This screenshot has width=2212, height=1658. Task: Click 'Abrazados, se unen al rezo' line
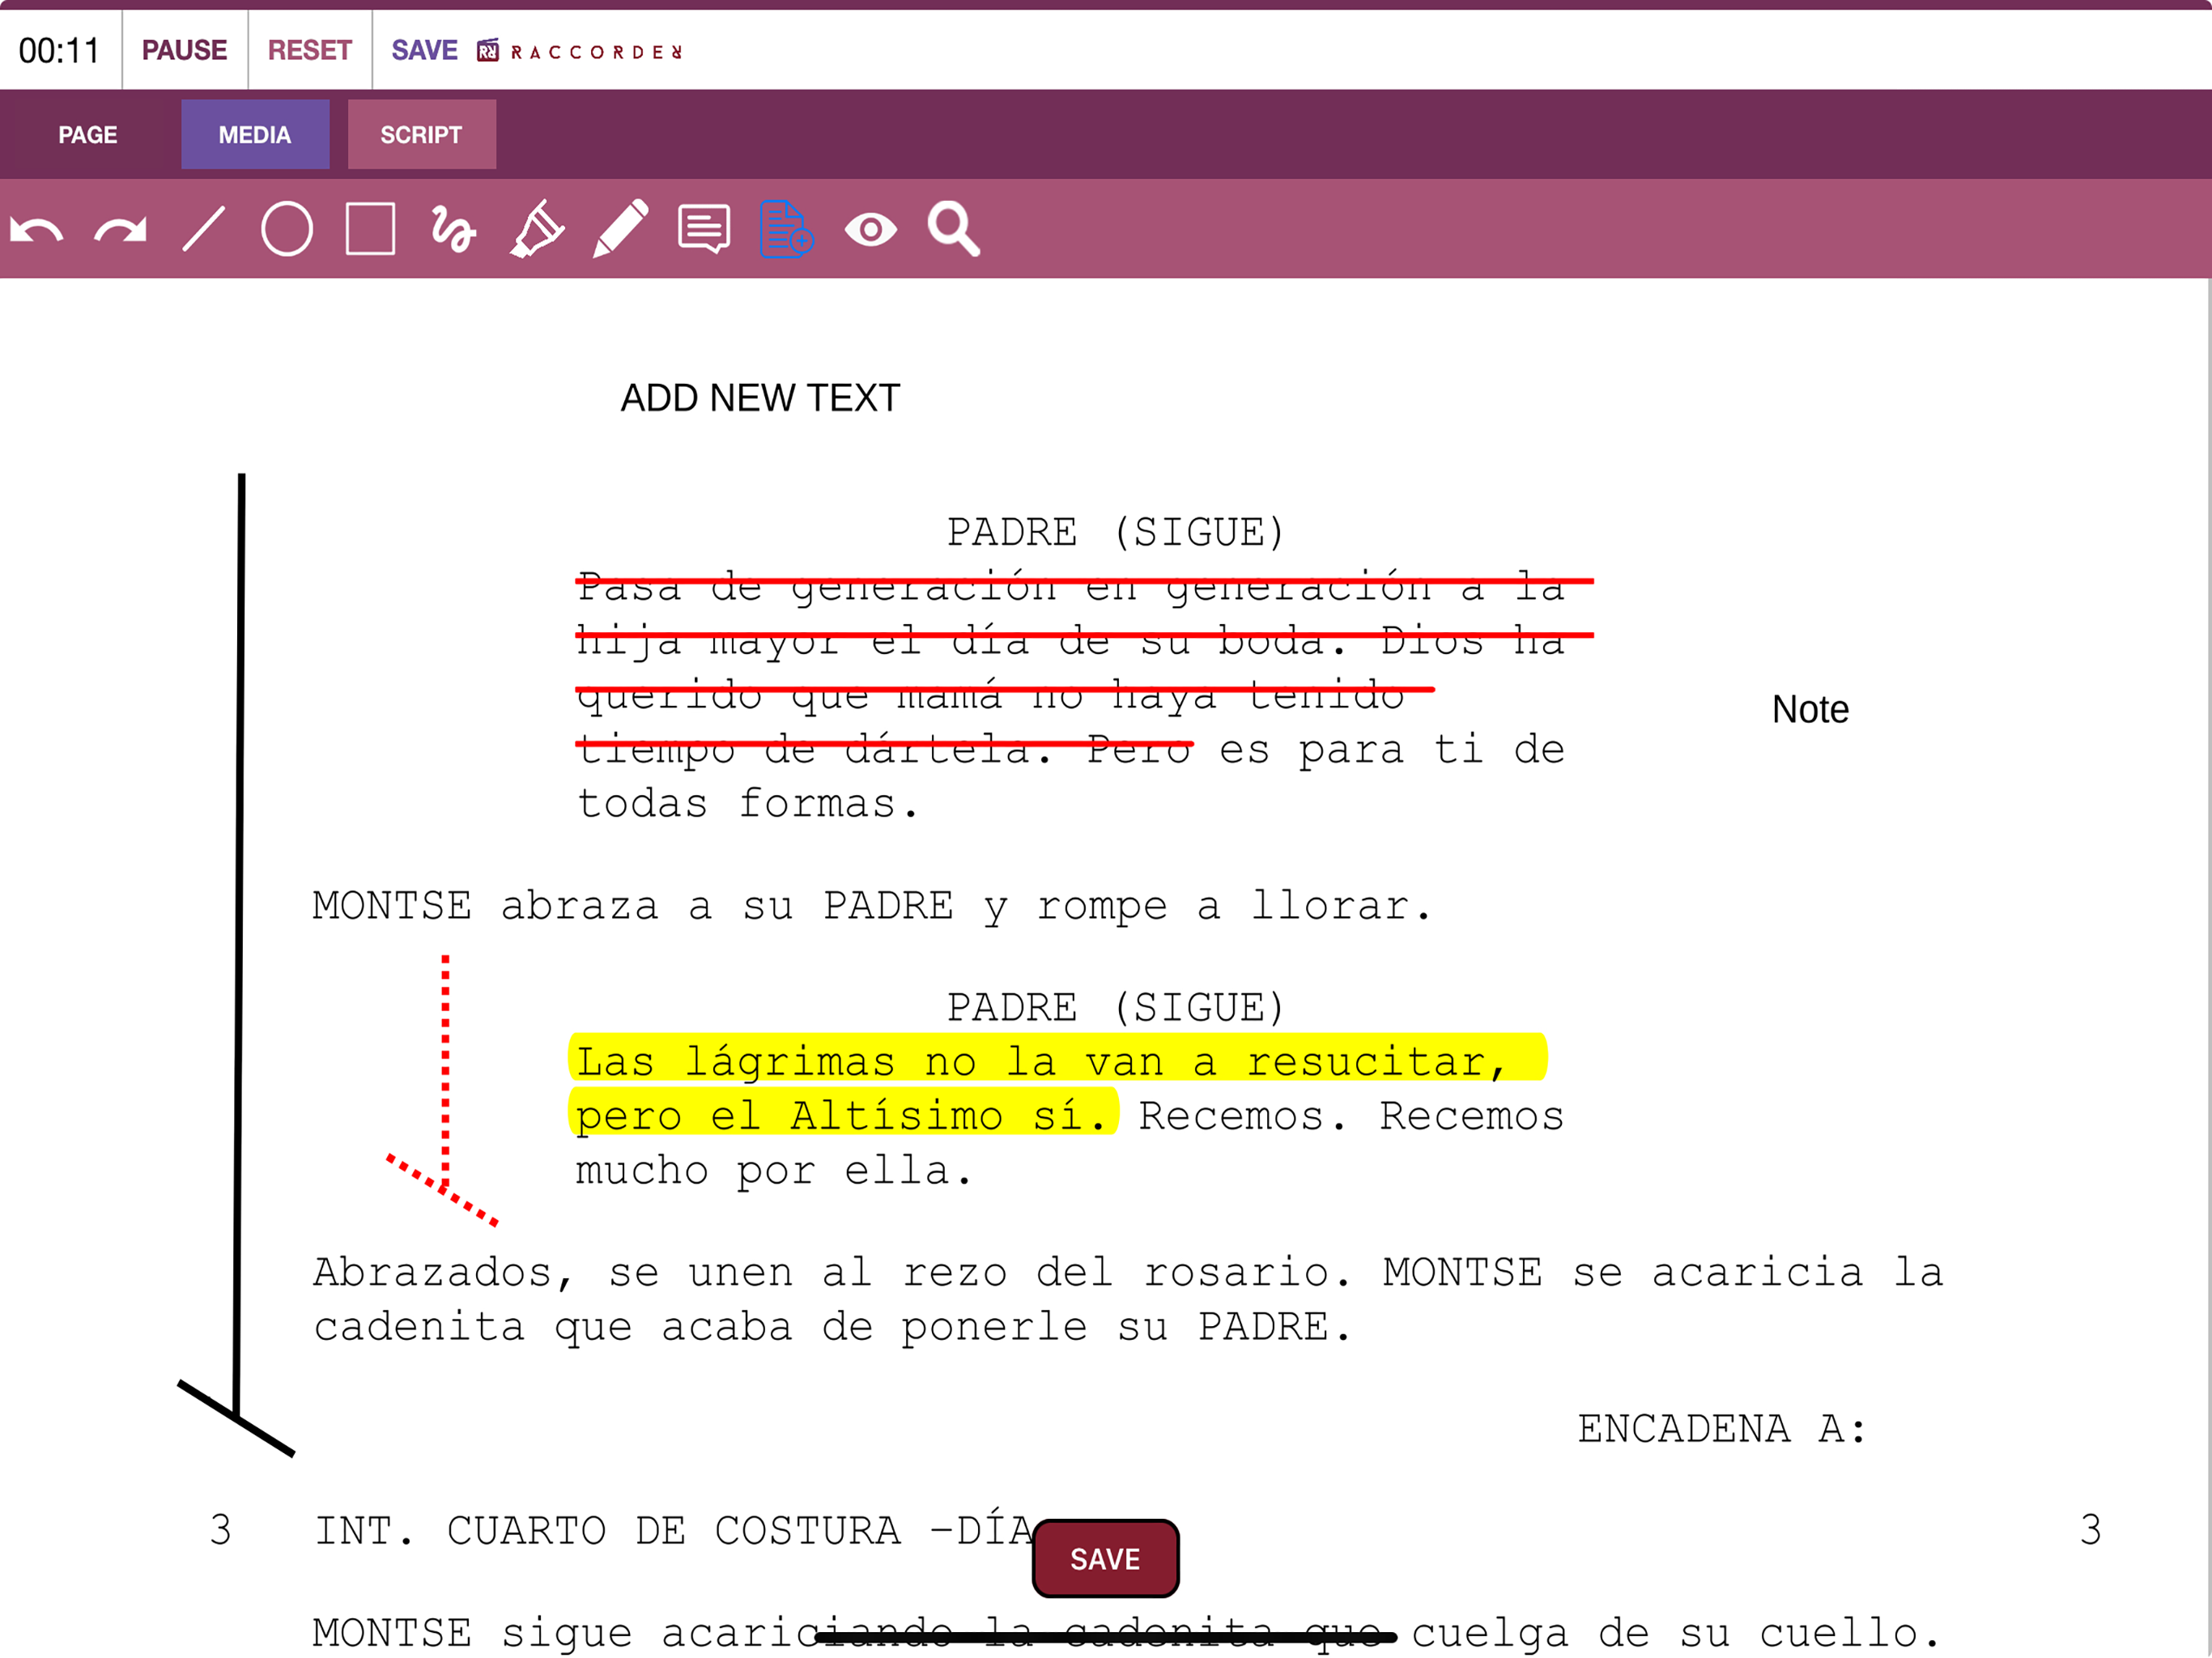point(1127,1272)
